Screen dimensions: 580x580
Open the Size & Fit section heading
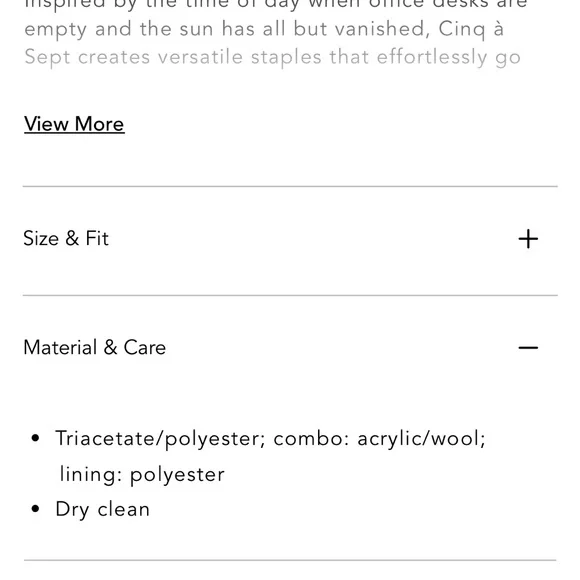66,238
